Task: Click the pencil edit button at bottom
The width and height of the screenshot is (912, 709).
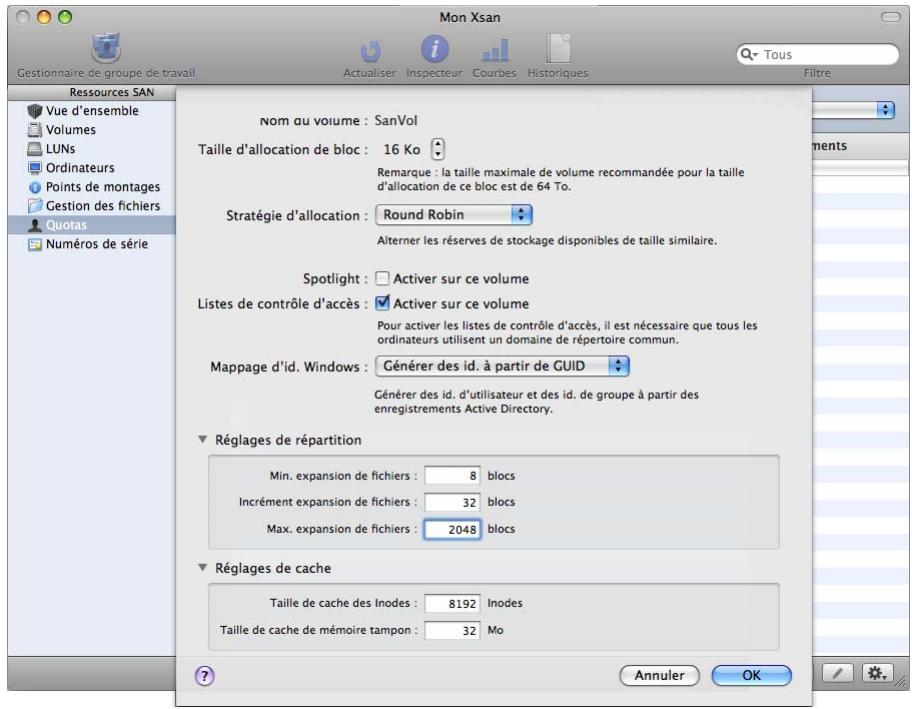Action: pyautogui.click(x=837, y=674)
